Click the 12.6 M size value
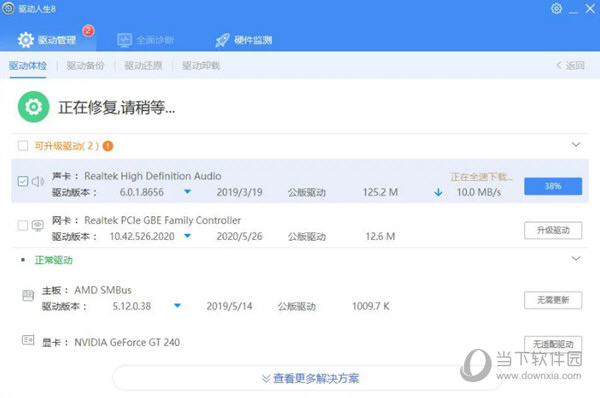This screenshot has height=398, width=600. (x=380, y=237)
